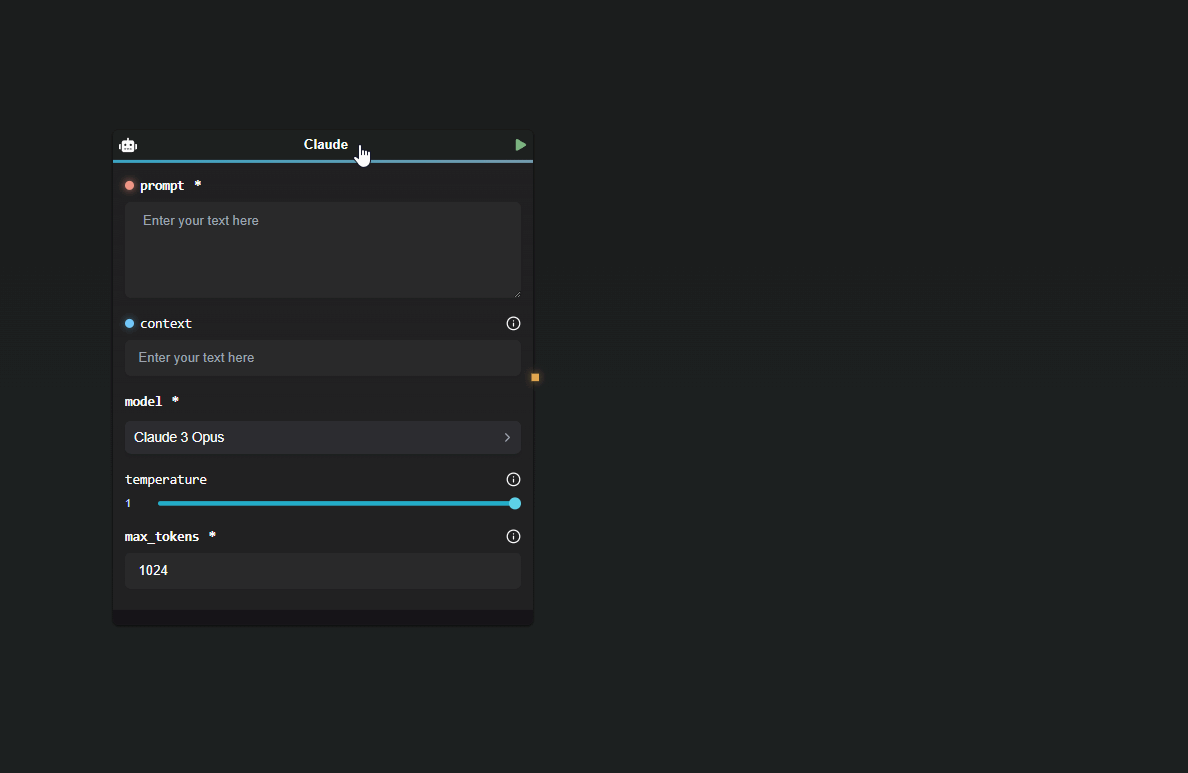The height and width of the screenshot is (773, 1188).
Task: Show info for context field
Action: tap(513, 324)
